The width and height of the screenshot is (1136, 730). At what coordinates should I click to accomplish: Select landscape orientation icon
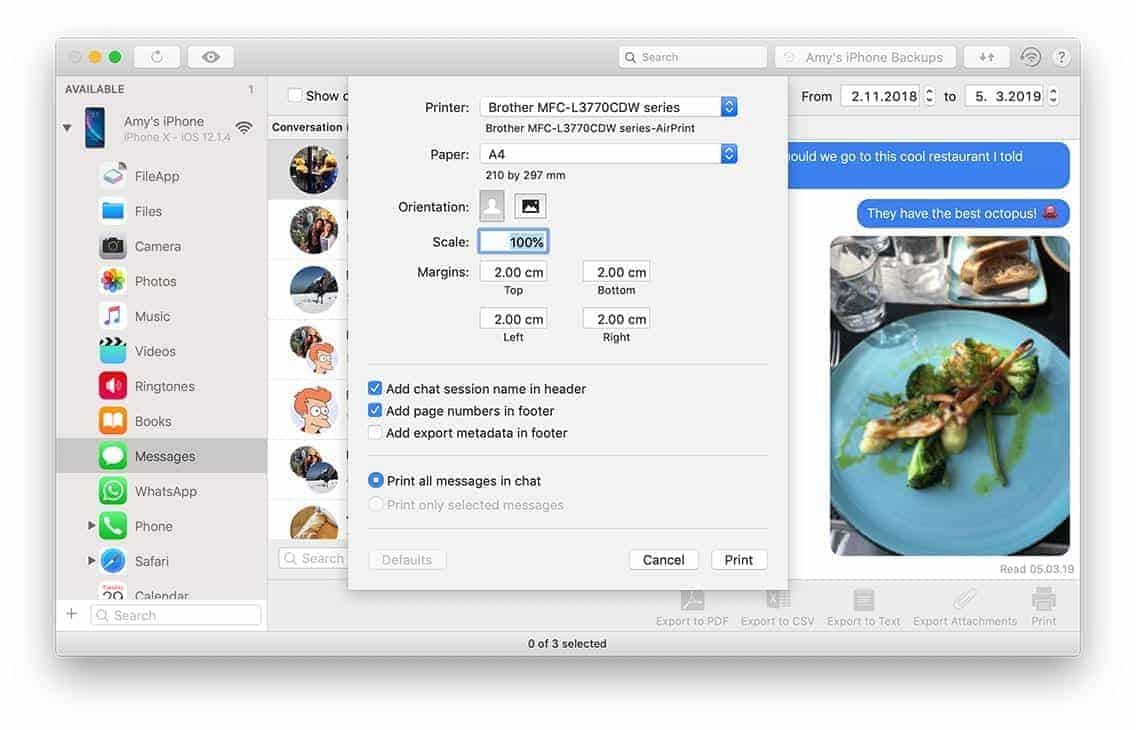[530, 207]
